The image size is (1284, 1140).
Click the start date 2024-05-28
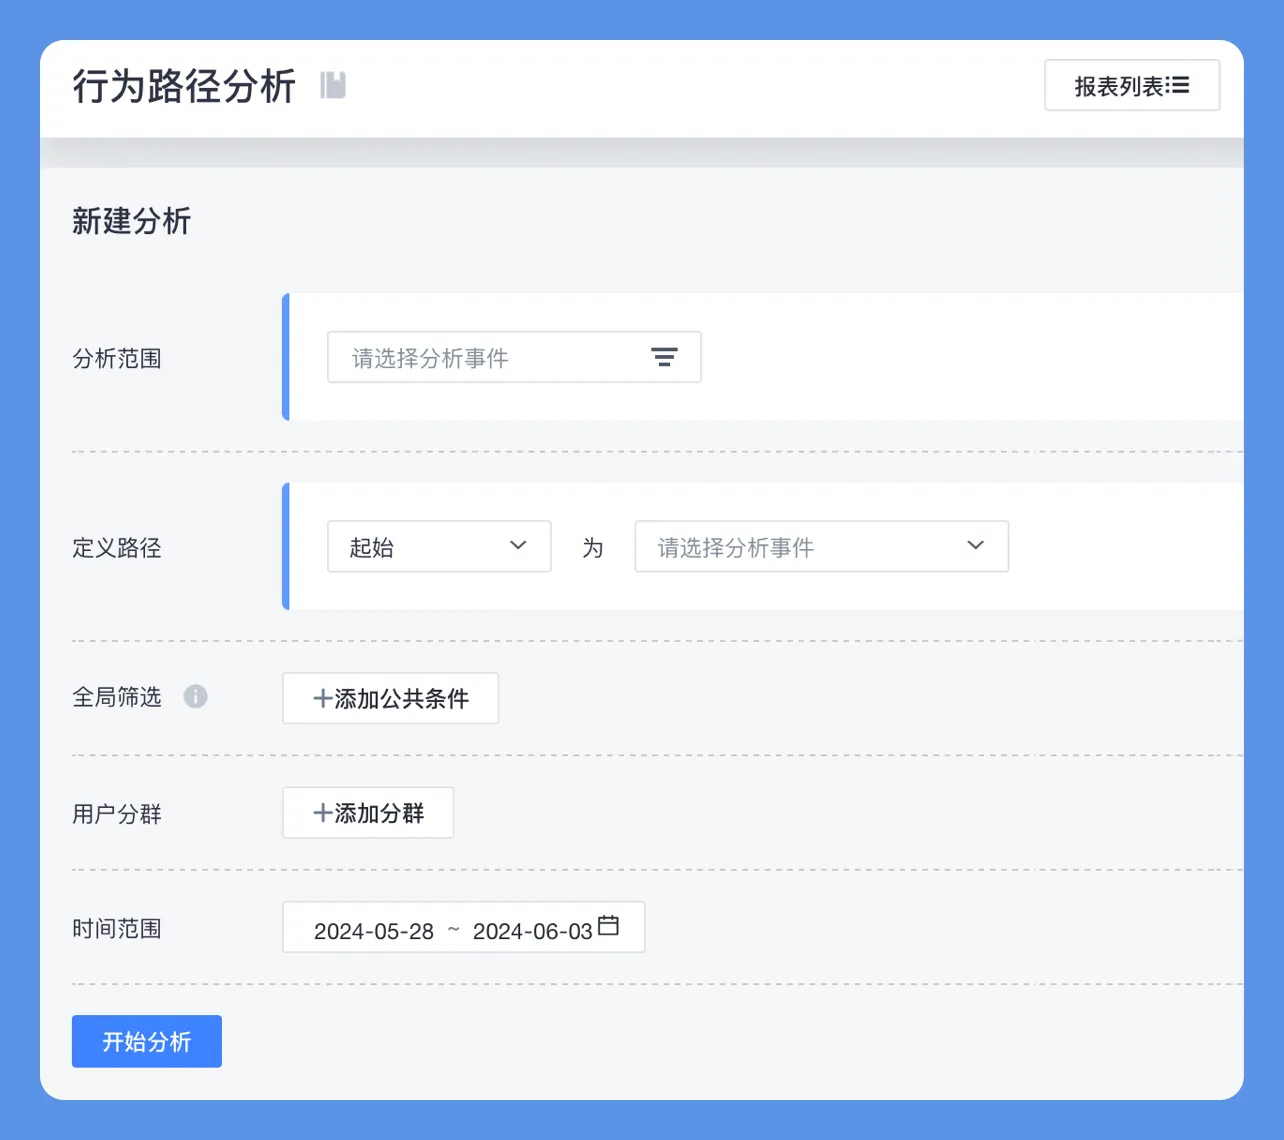coord(374,931)
